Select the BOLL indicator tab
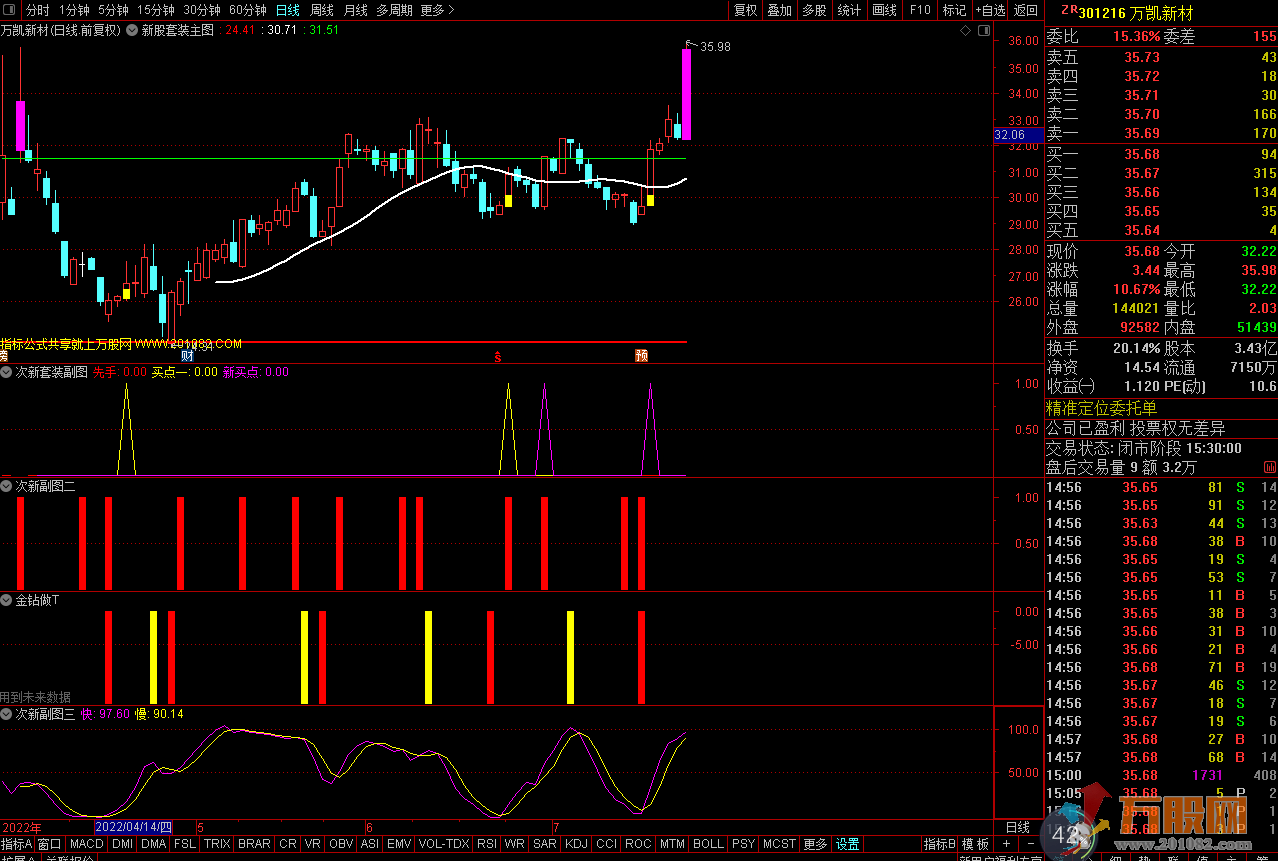This screenshot has width=1278, height=861. coord(708,844)
